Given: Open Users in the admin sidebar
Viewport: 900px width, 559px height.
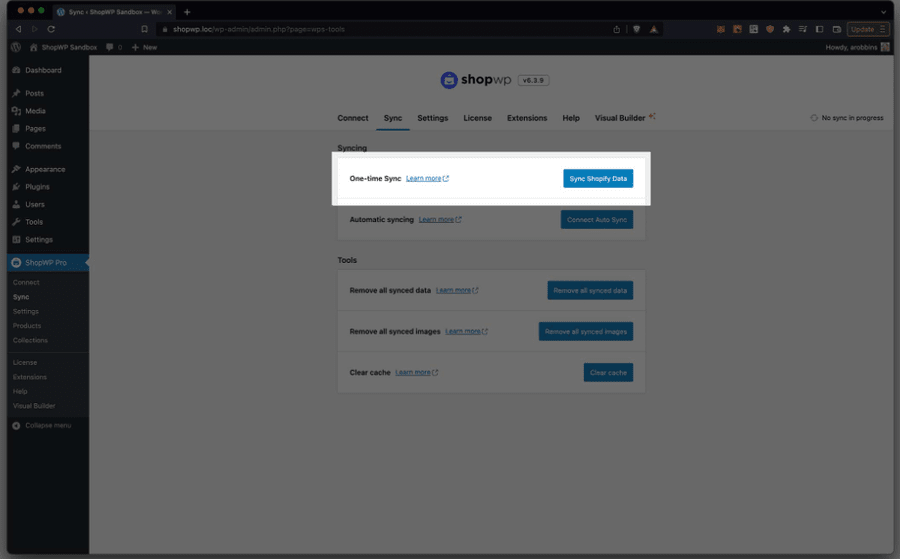Looking at the screenshot, I should [34, 204].
